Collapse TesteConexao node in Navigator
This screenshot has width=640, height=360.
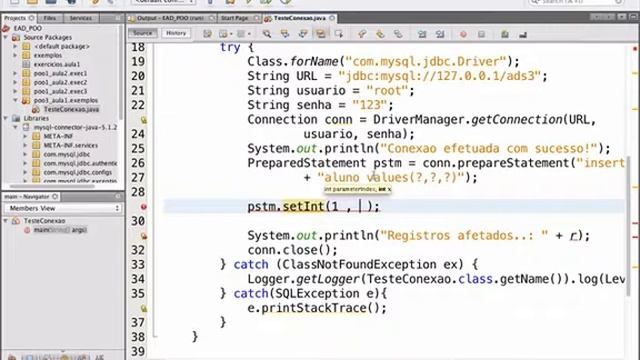pos(6,221)
